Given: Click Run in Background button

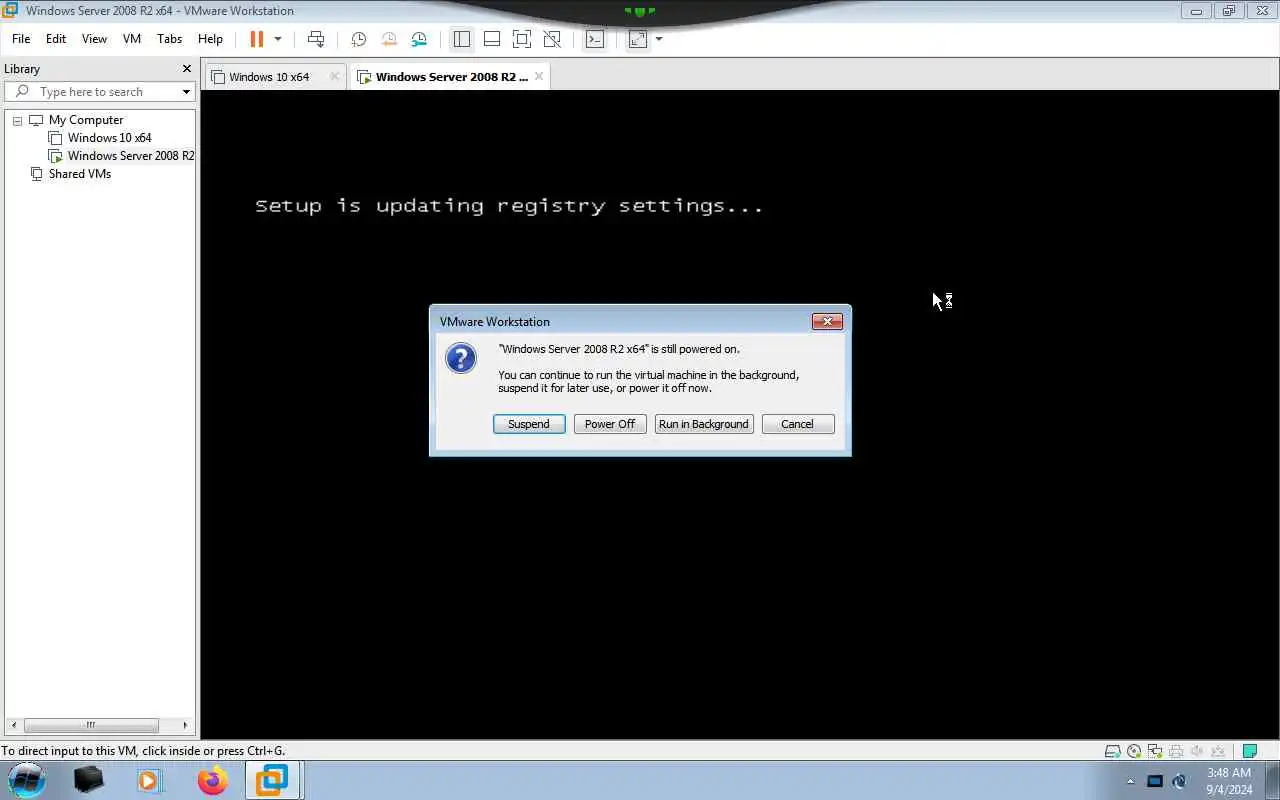Looking at the screenshot, I should tap(704, 424).
